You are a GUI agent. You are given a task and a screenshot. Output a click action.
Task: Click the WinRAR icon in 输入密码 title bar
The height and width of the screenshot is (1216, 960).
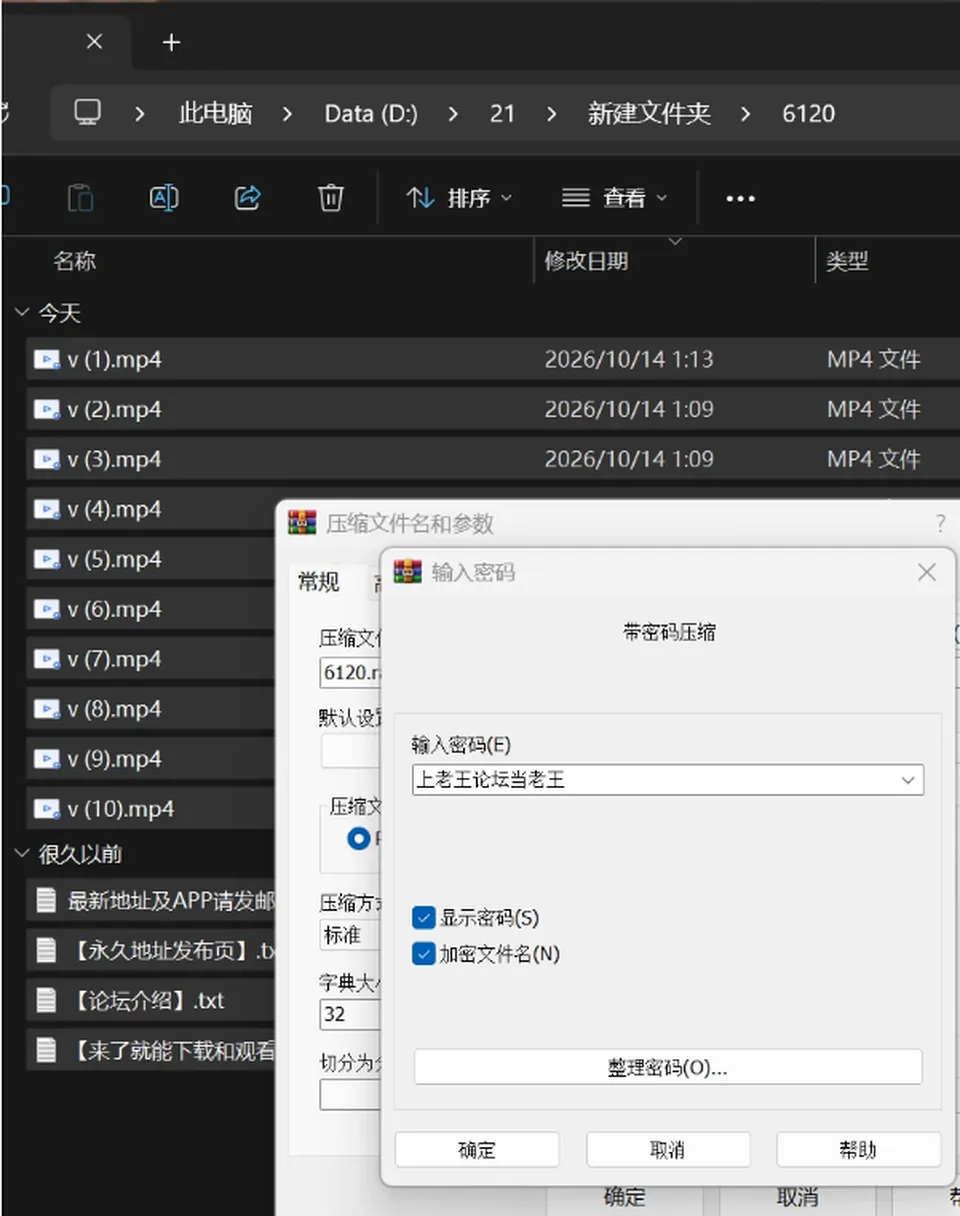point(407,572)
